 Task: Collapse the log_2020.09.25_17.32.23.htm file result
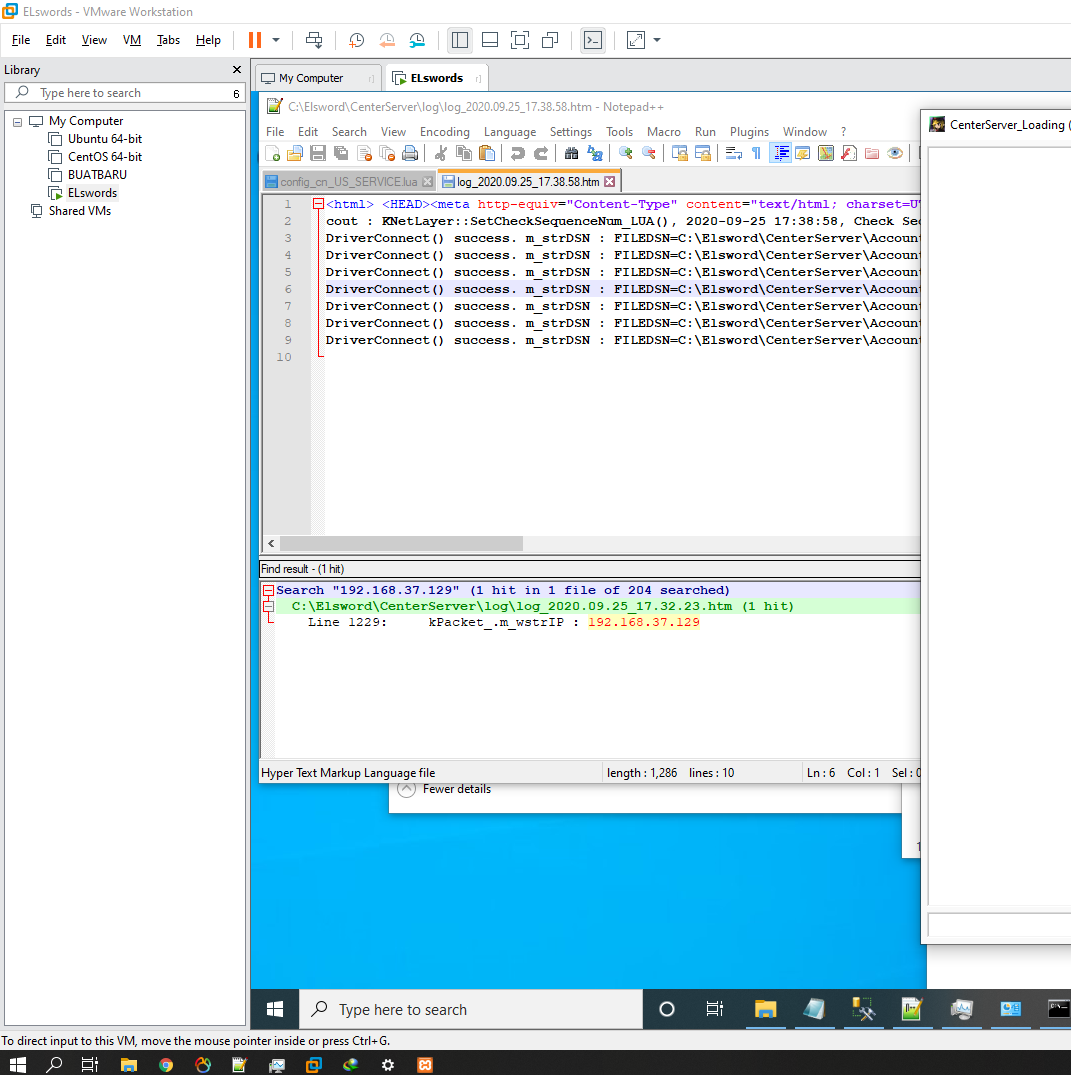click(269, 606)
